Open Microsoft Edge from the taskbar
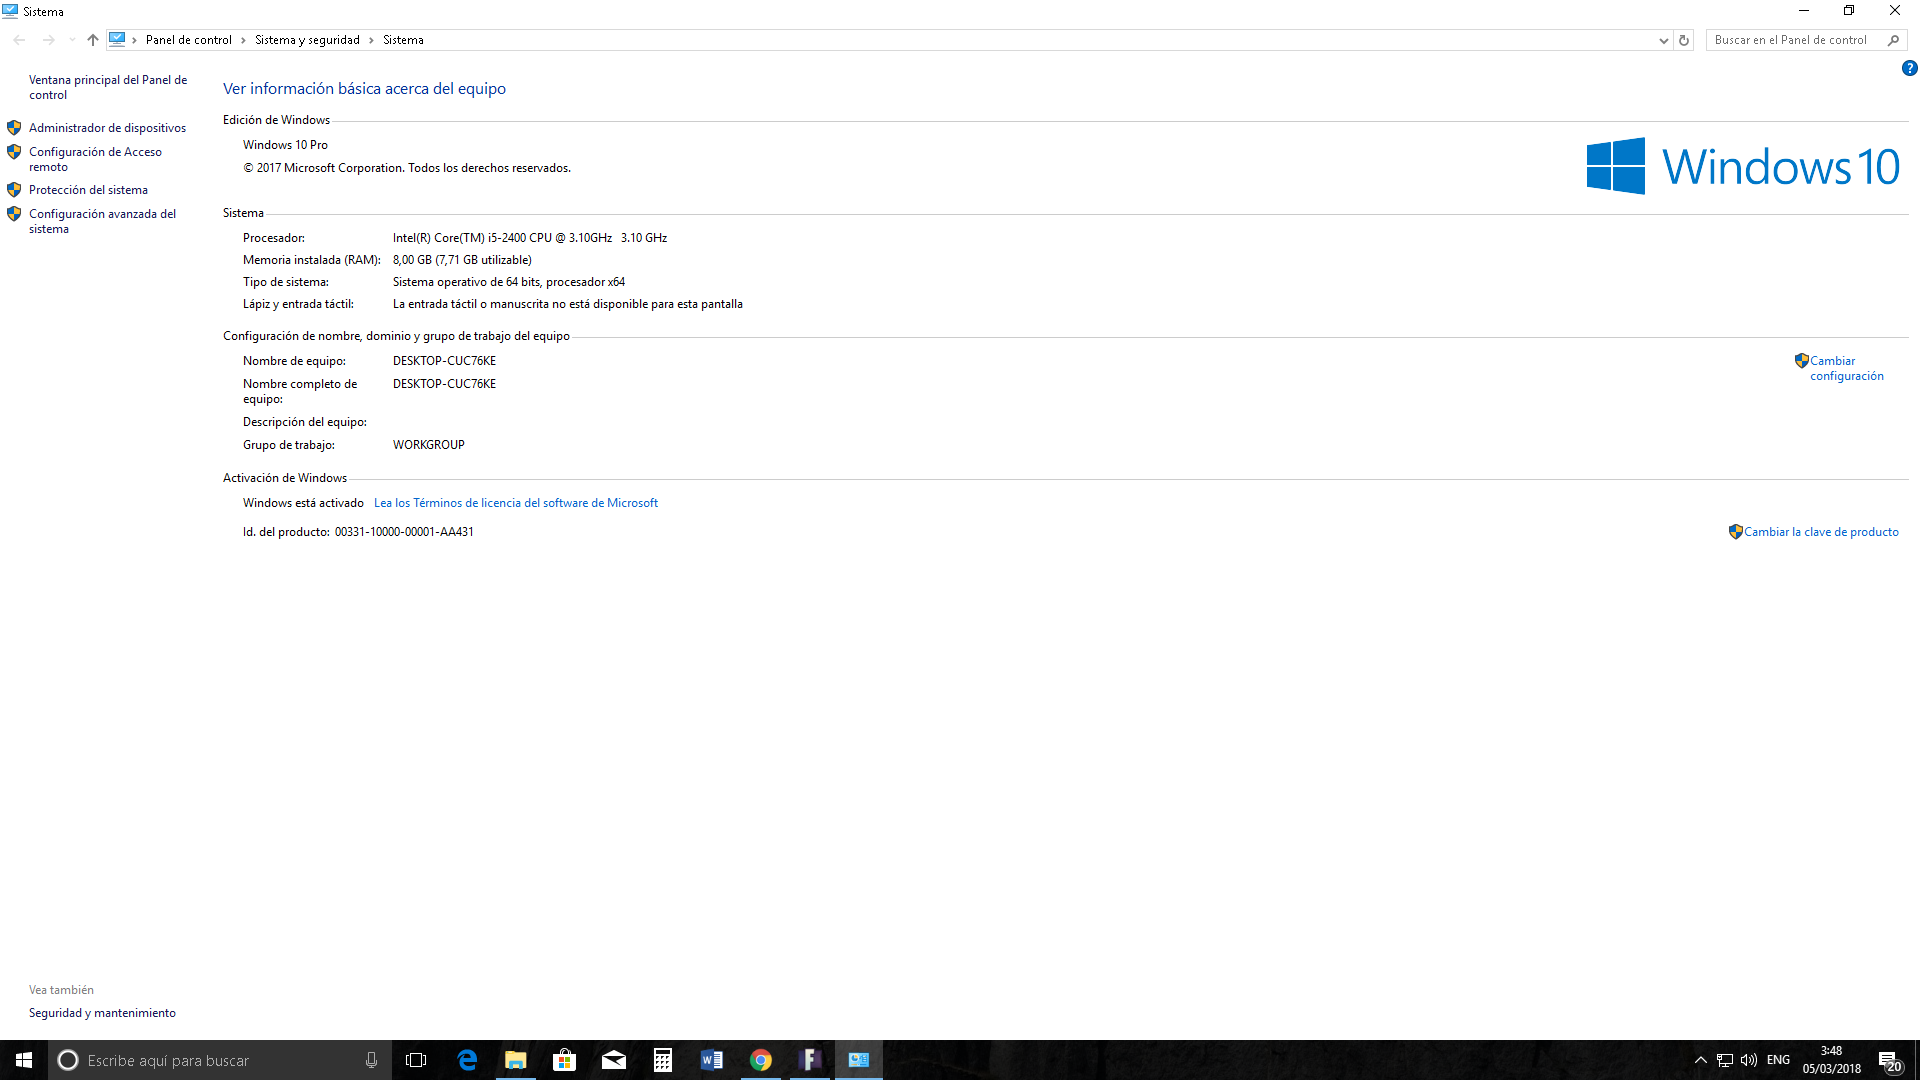The width and height of the screenshot is (1920, 1080). point(467,1060)
